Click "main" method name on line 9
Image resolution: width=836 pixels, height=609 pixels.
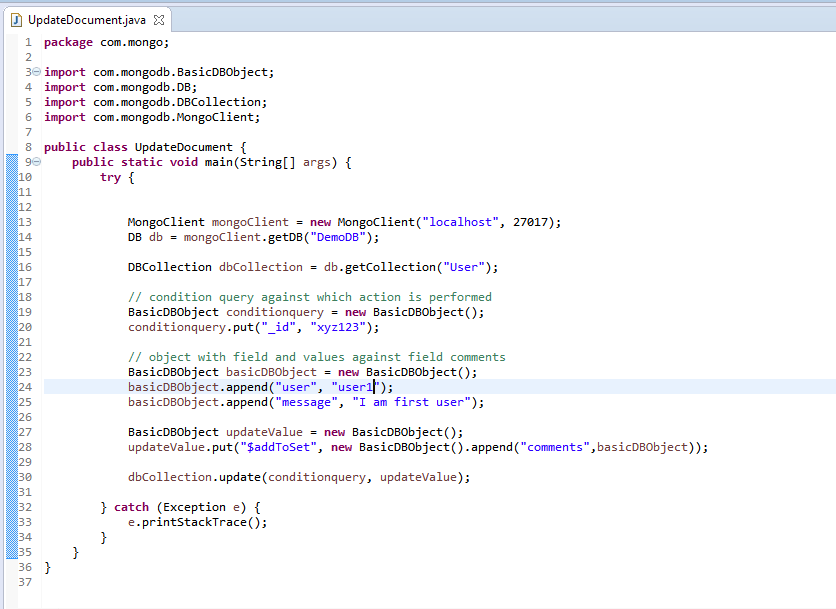coord(219,162)
